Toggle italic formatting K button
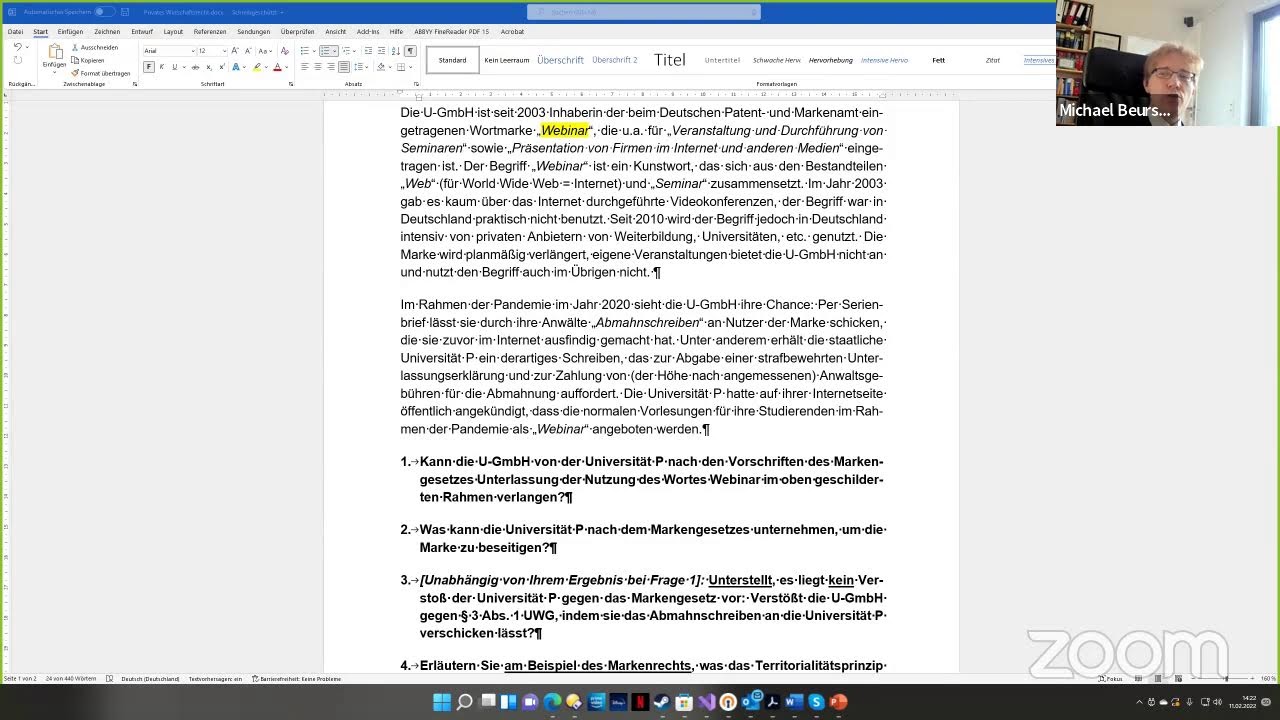 point(162,67)
